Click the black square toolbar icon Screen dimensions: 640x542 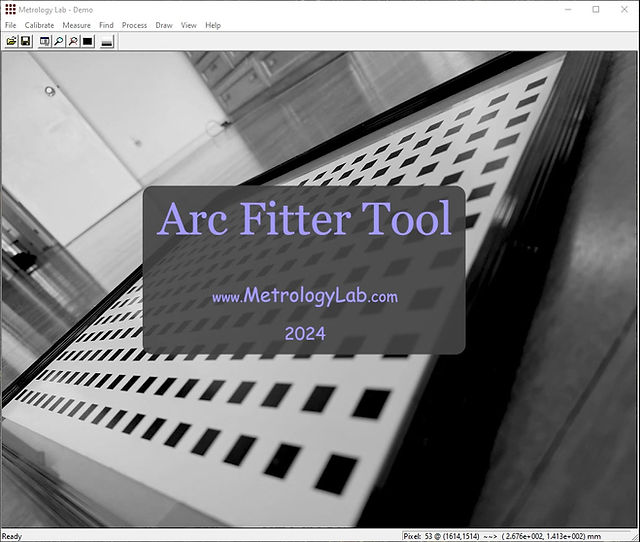[88, 41]
